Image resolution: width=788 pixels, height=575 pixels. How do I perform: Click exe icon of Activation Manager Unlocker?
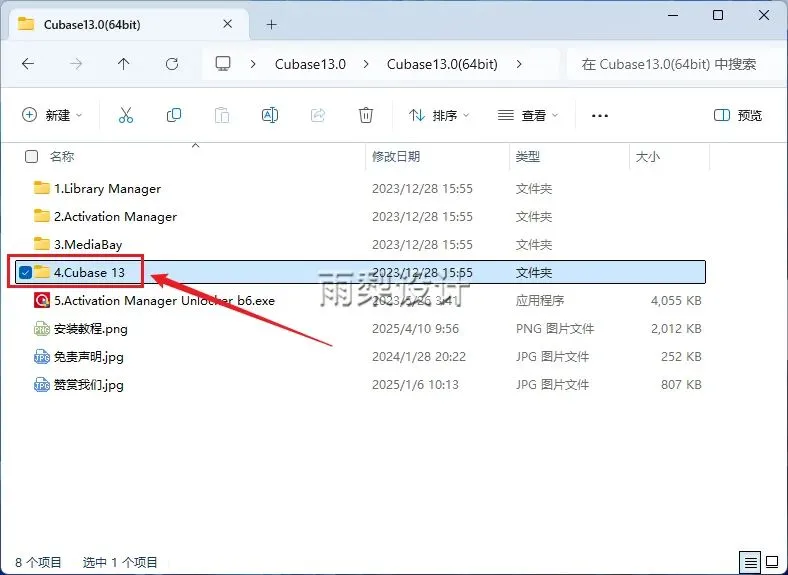pyautogui.click(x=42, y=300)
